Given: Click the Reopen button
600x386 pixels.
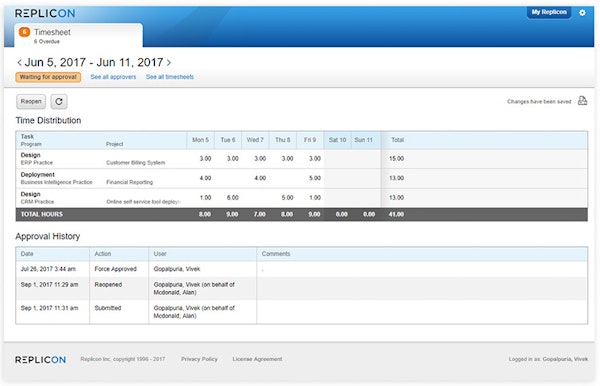Looking at the screenshot, I should coord(31,101).
